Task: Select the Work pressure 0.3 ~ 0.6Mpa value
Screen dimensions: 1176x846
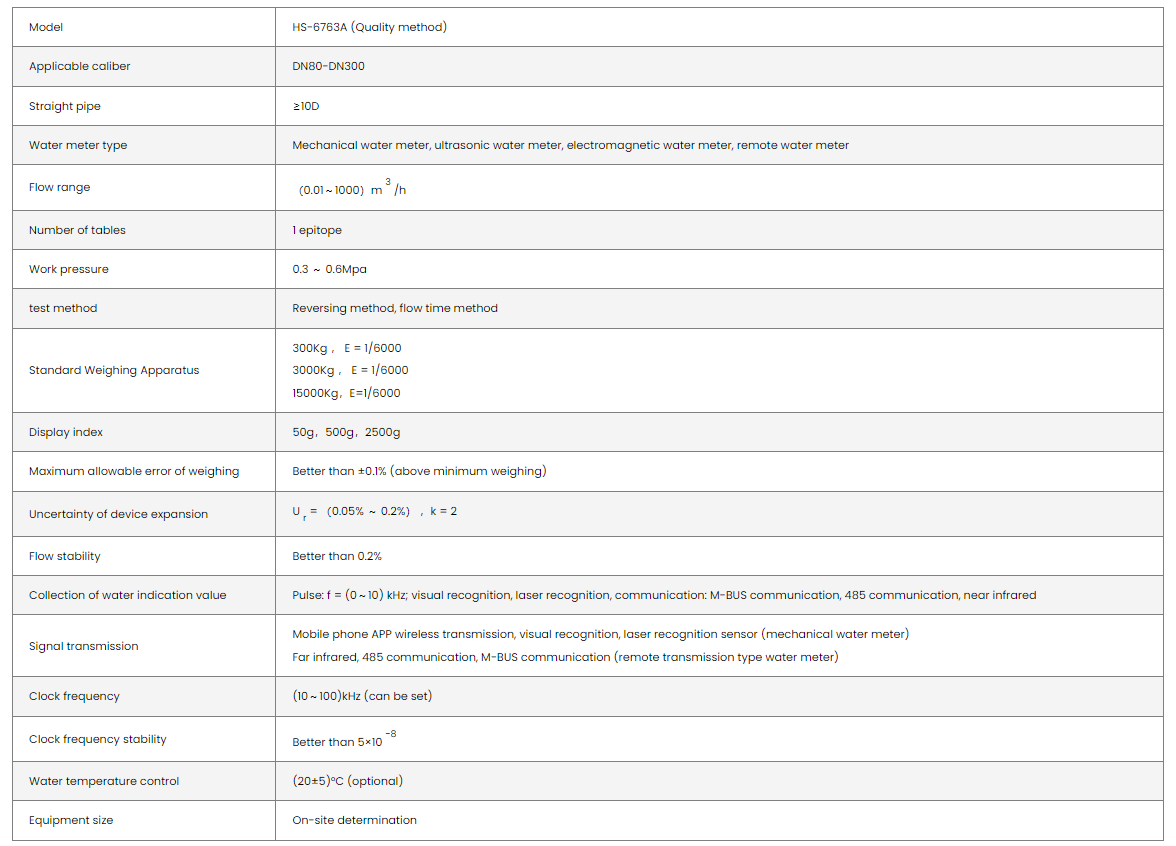Action: [x=329, y=269]
